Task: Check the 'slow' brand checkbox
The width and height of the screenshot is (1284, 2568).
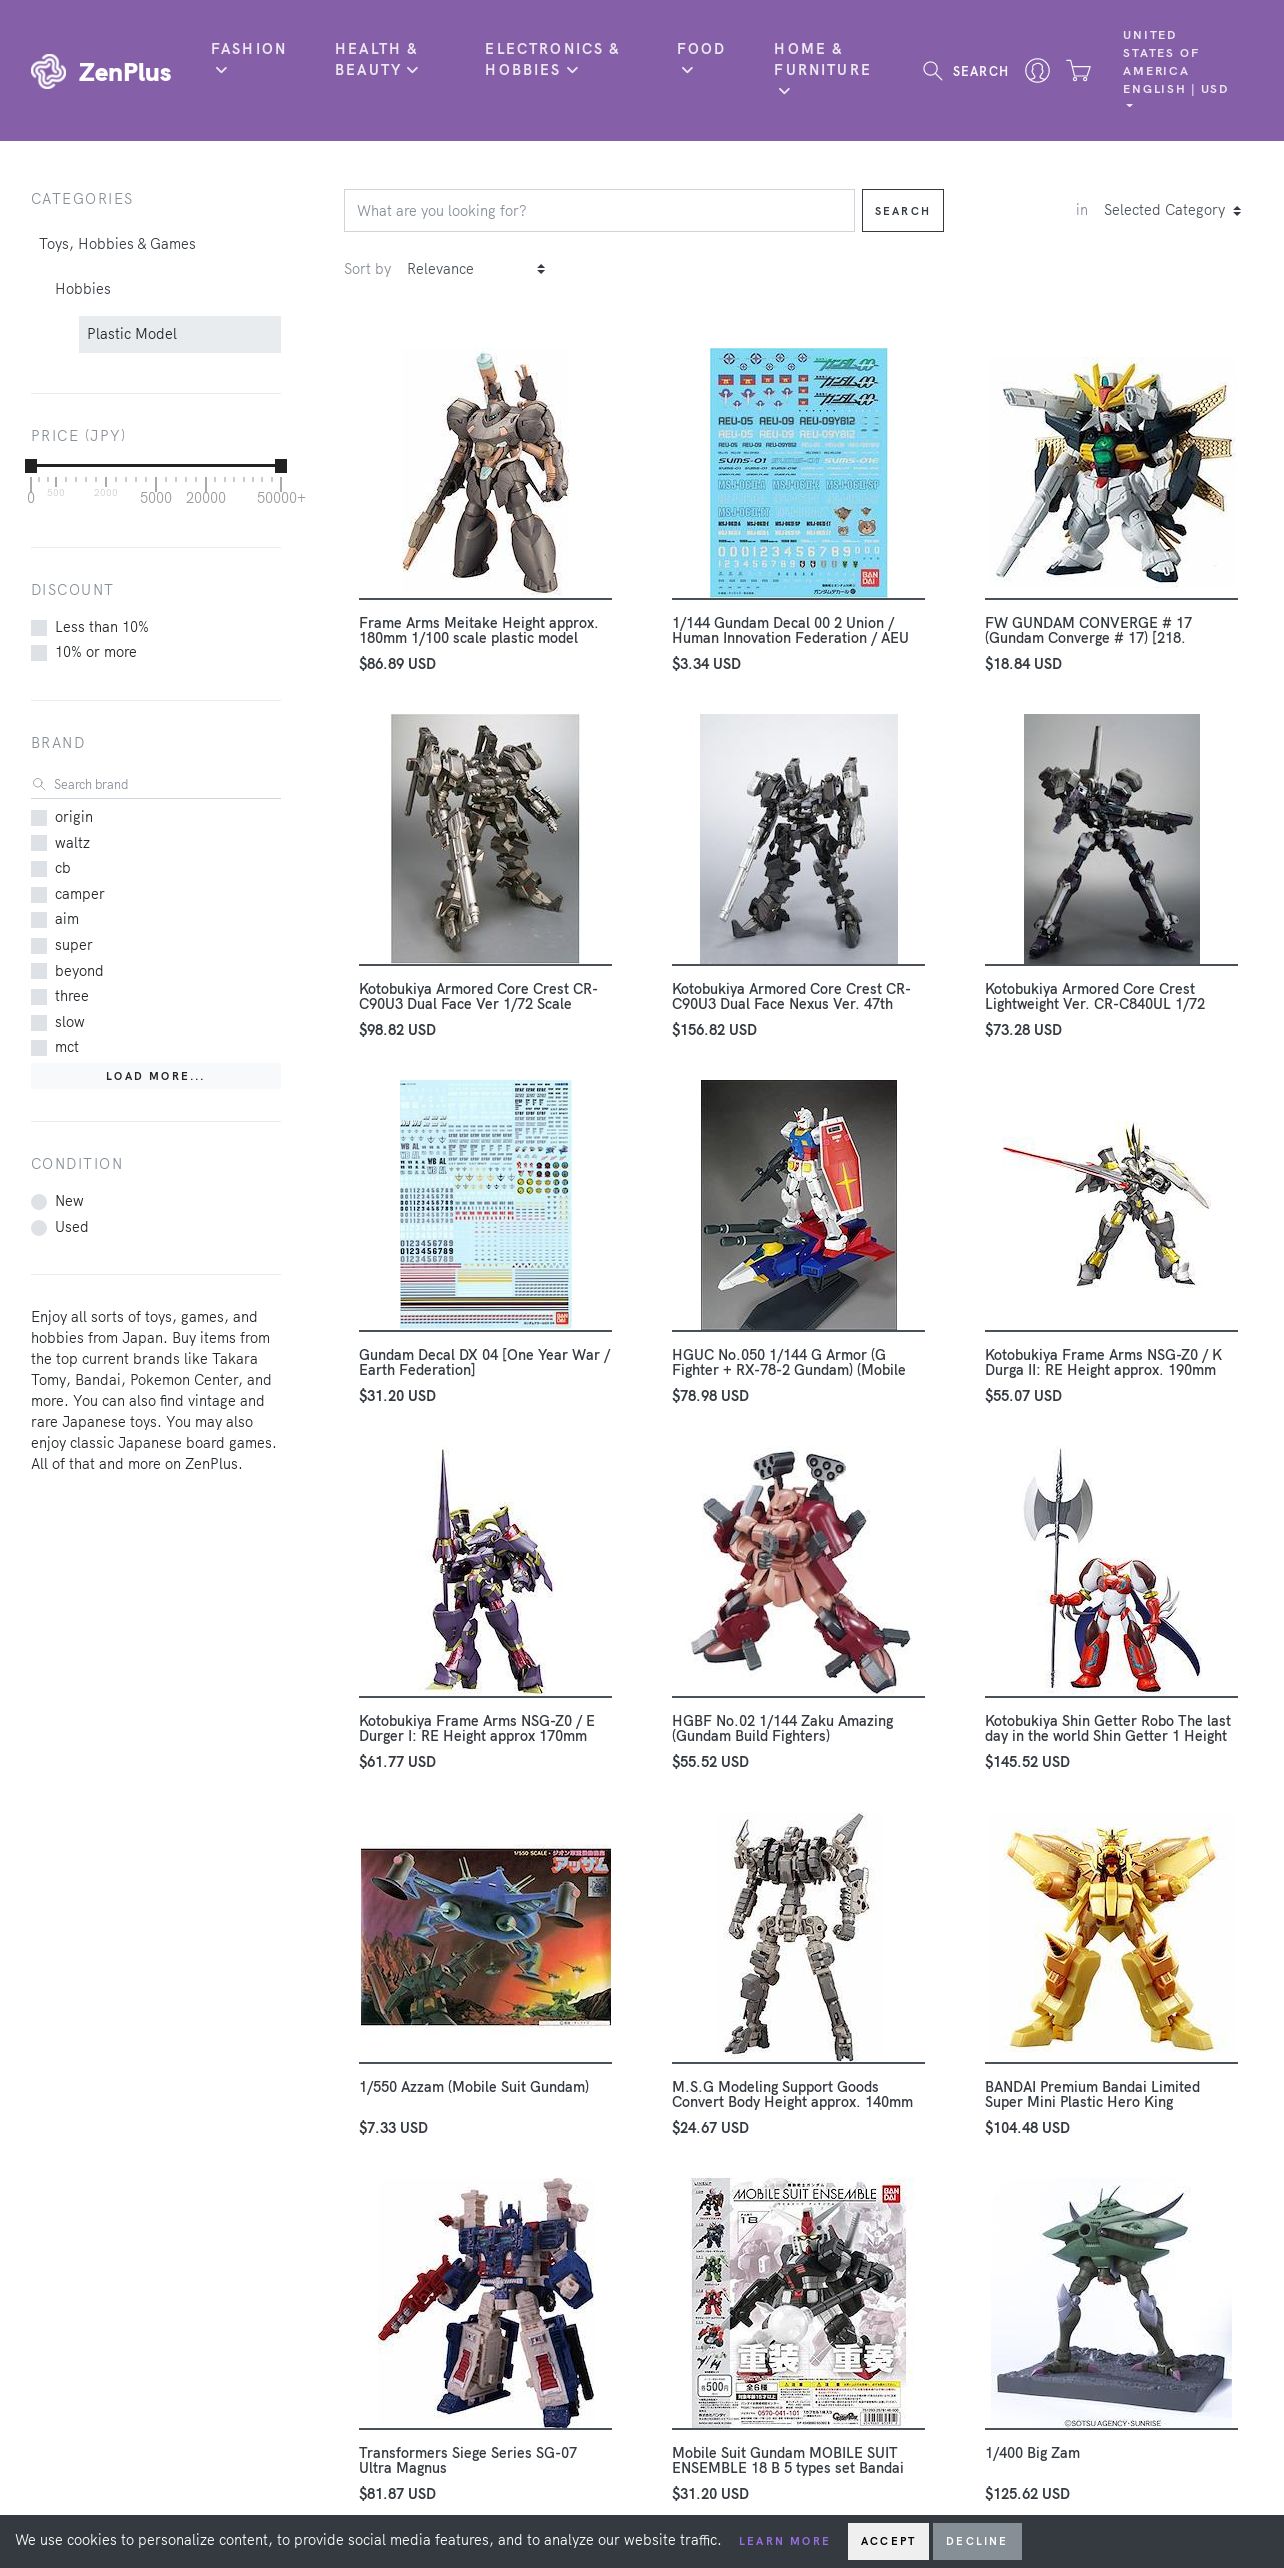Action: point(39,1022)
